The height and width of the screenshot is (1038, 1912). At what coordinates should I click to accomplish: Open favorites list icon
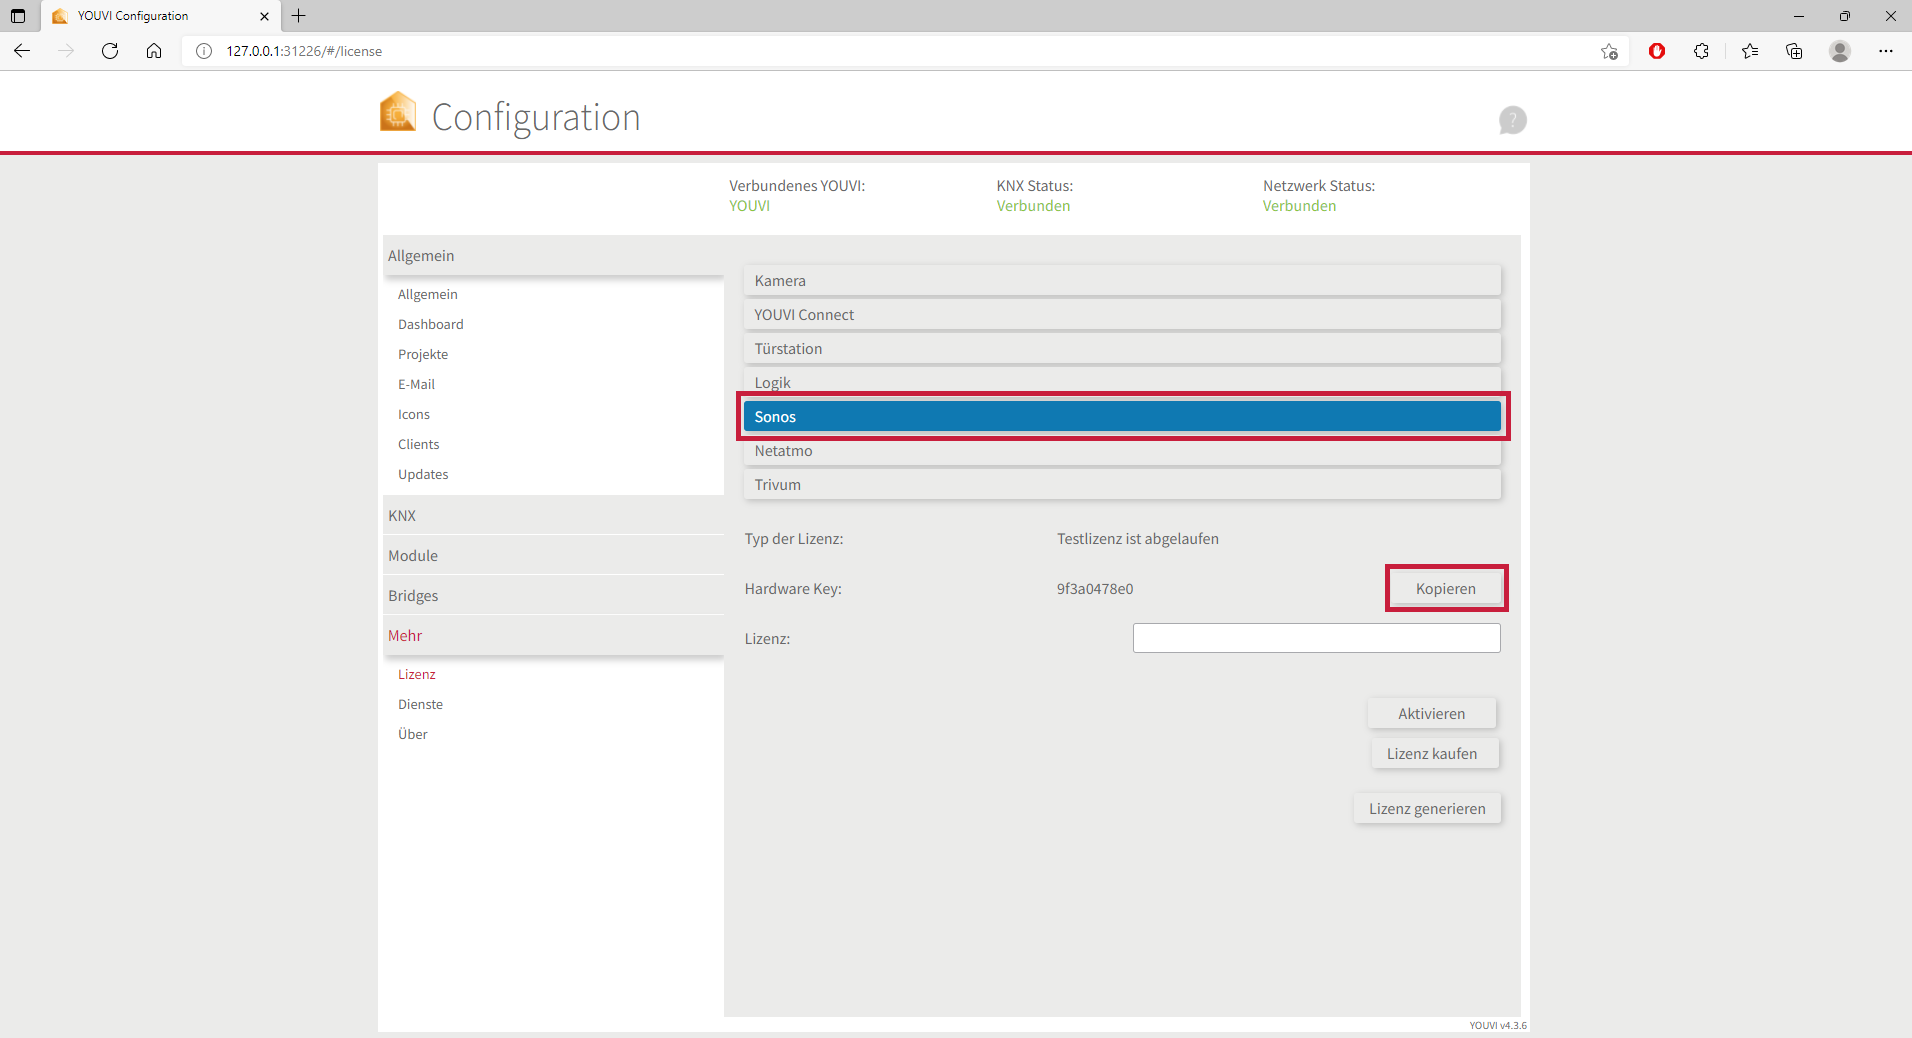pyautogui.click(x=1750, y=51)
